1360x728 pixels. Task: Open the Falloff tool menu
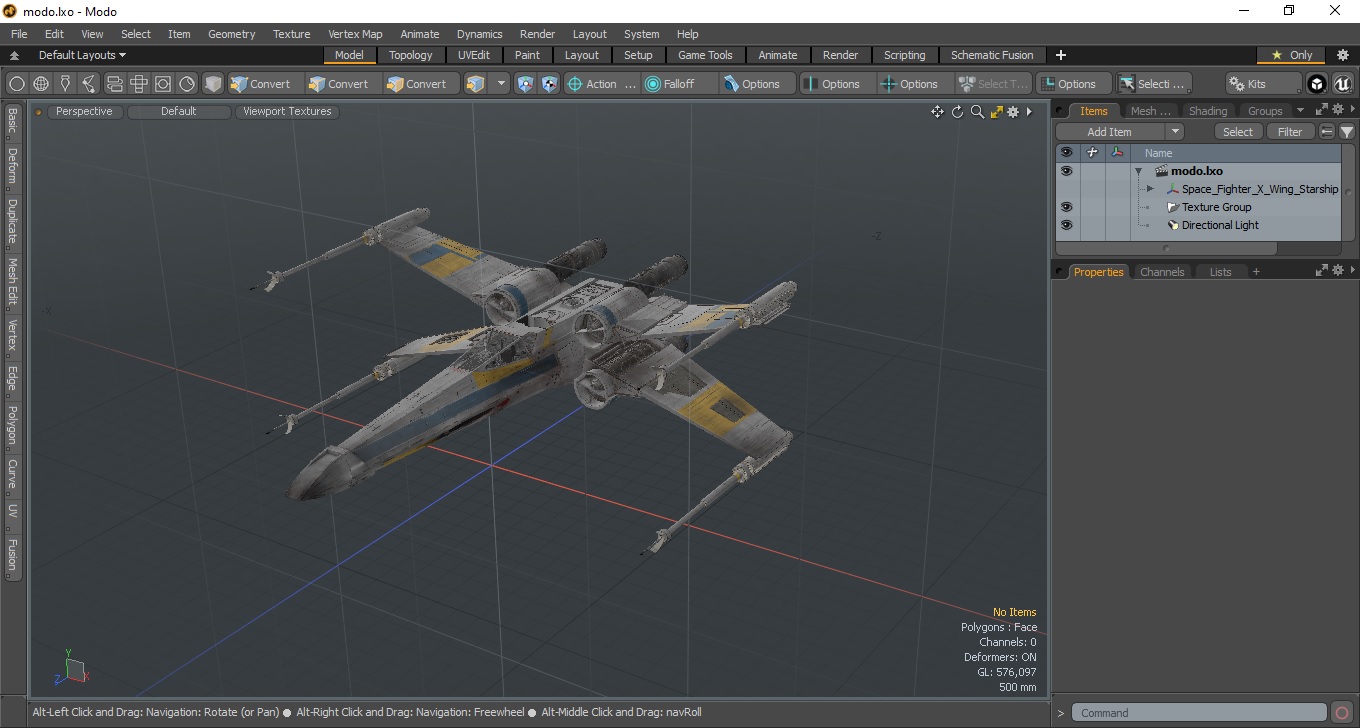[680, 84]
